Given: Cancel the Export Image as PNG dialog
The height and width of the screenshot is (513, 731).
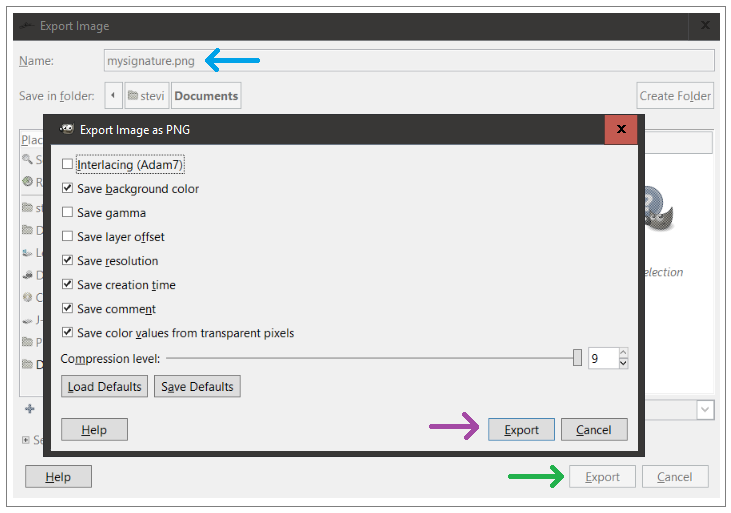Looking at the screenshot, I should coord(593,430).
